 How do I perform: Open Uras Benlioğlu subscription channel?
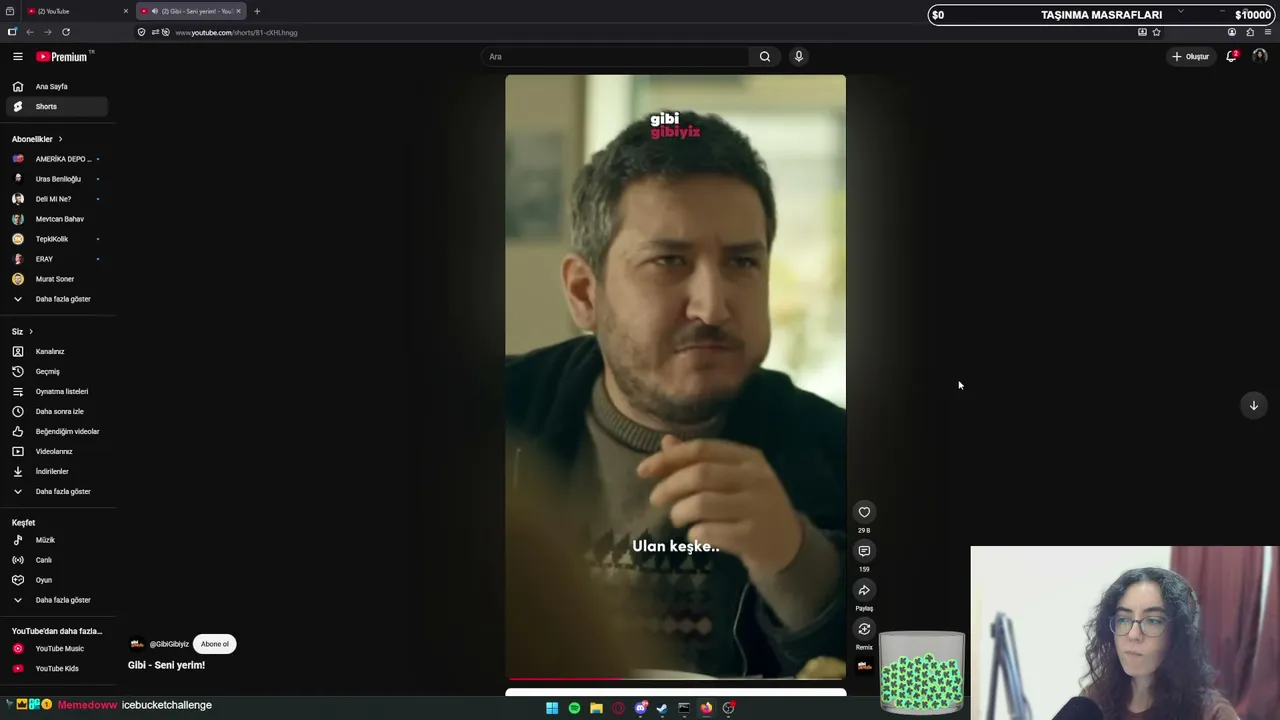[56, 179]
